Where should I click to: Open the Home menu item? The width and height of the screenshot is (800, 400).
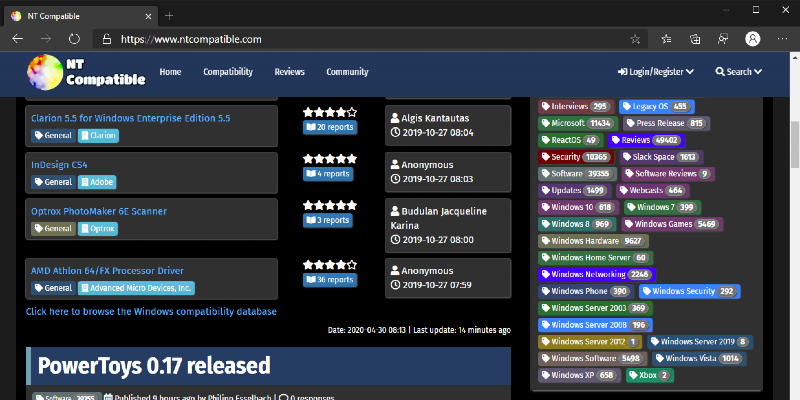coord(170,72)
